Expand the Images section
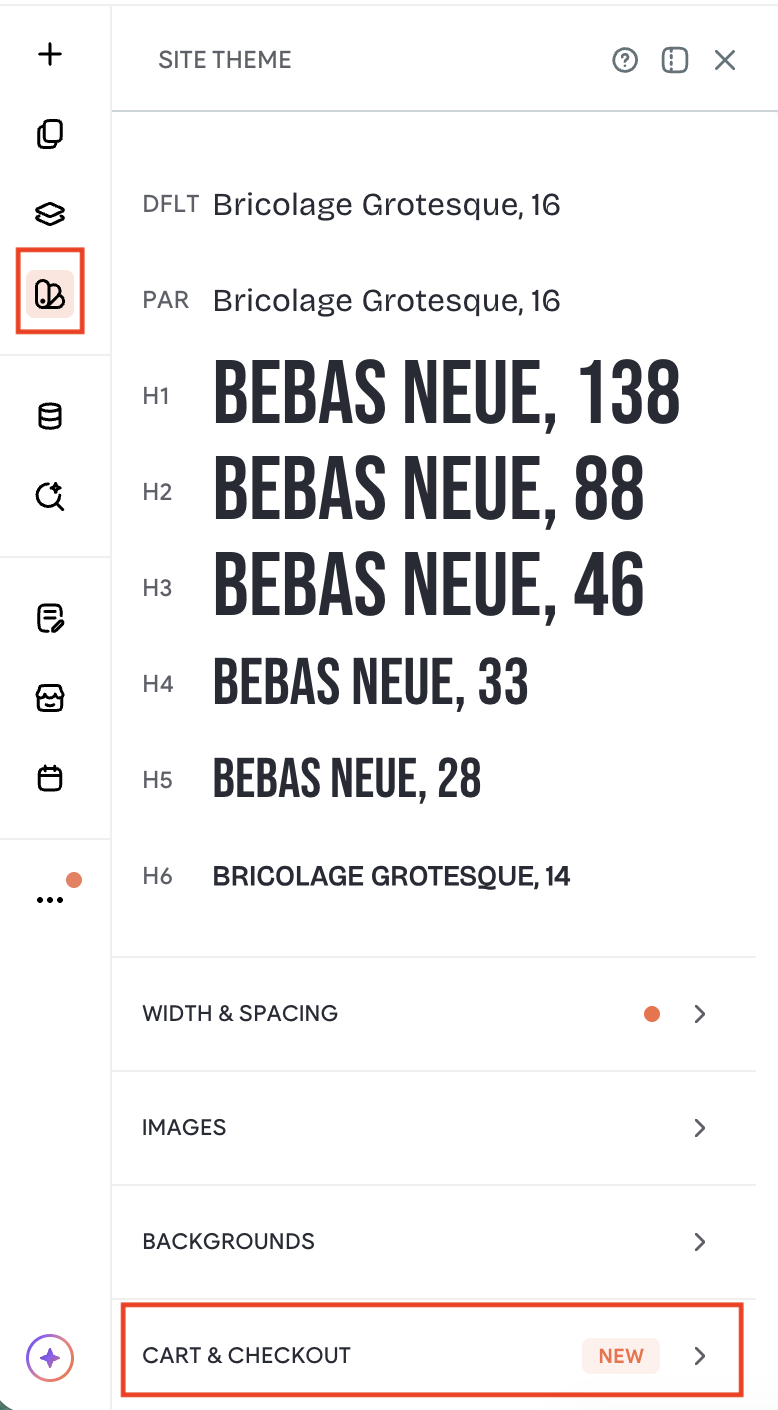The width and height of the screenshot is (778, 1410). point(433,1128)
